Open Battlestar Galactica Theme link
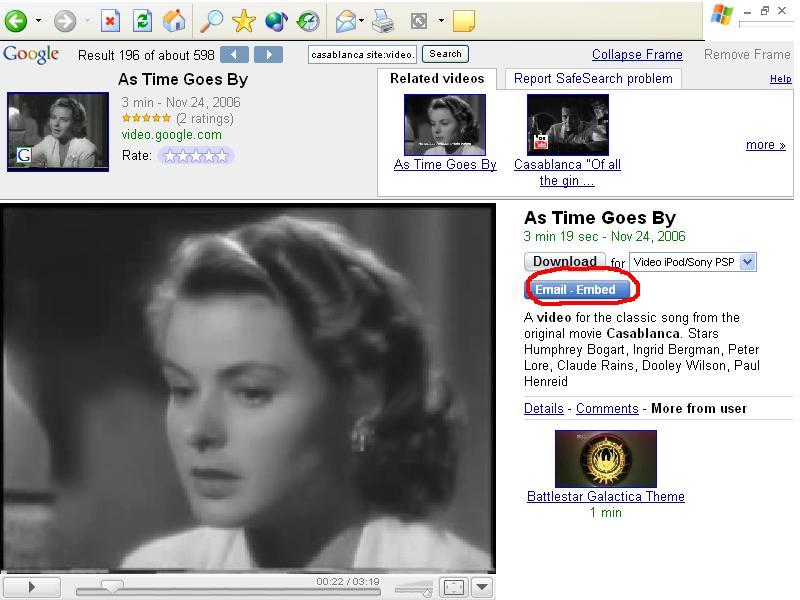This screenshot has width=800, height=600. pyautogui.click(x=606, y=496)
